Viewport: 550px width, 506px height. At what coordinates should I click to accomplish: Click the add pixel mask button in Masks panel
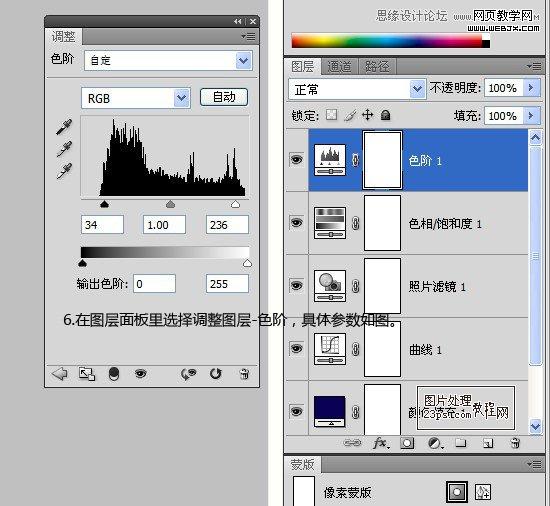[457, 492]
